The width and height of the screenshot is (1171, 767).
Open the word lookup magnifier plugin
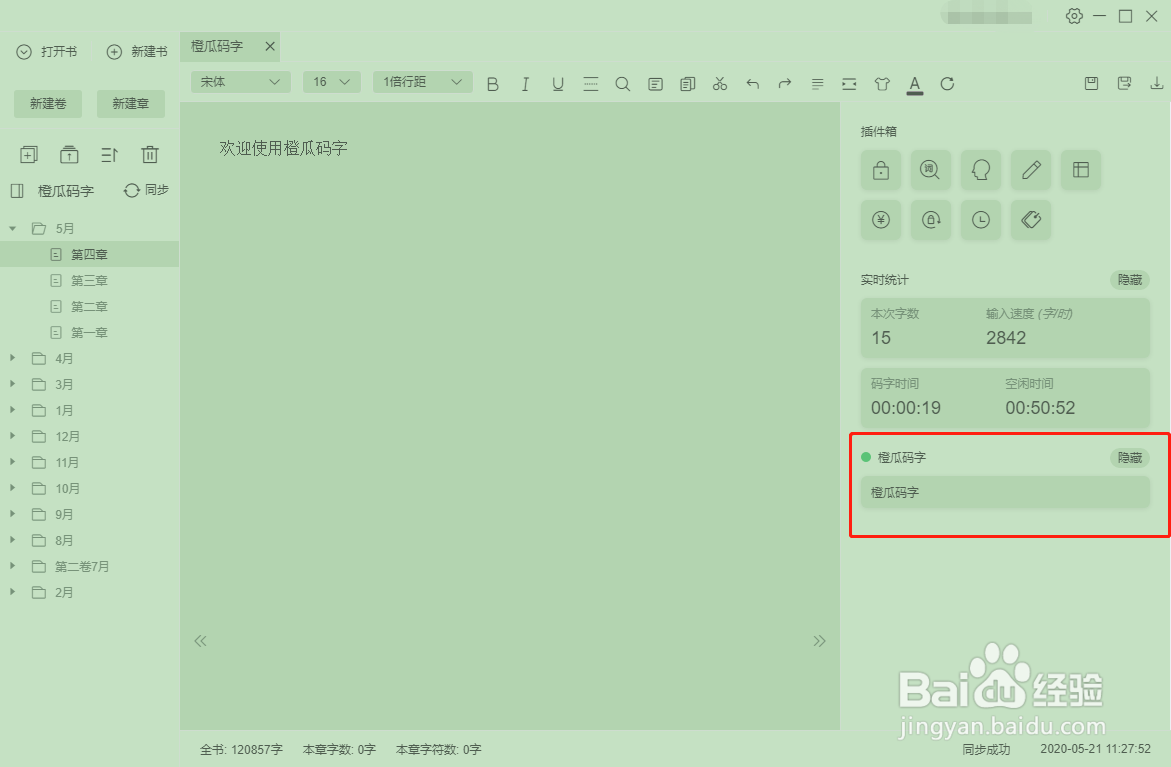pos(931,170)
